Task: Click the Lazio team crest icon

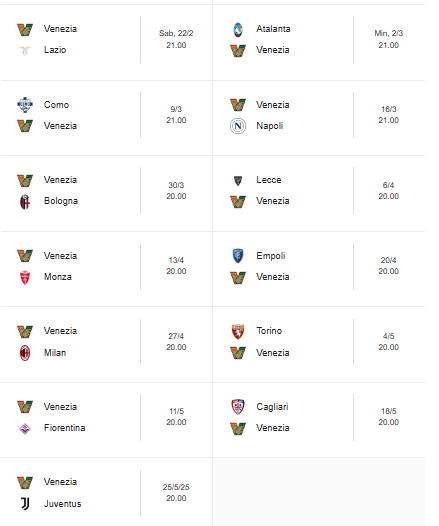Action: tap(25, 50)
